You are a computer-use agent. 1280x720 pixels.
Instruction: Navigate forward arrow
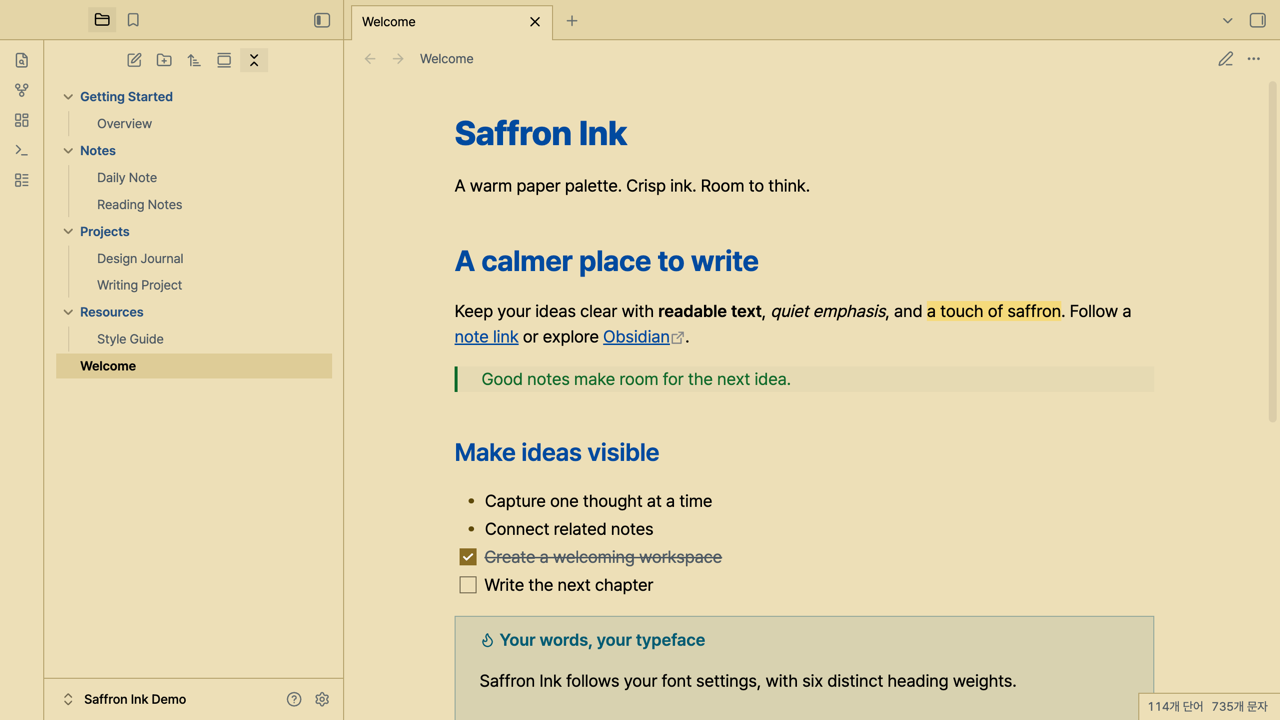tap(398, 59)
